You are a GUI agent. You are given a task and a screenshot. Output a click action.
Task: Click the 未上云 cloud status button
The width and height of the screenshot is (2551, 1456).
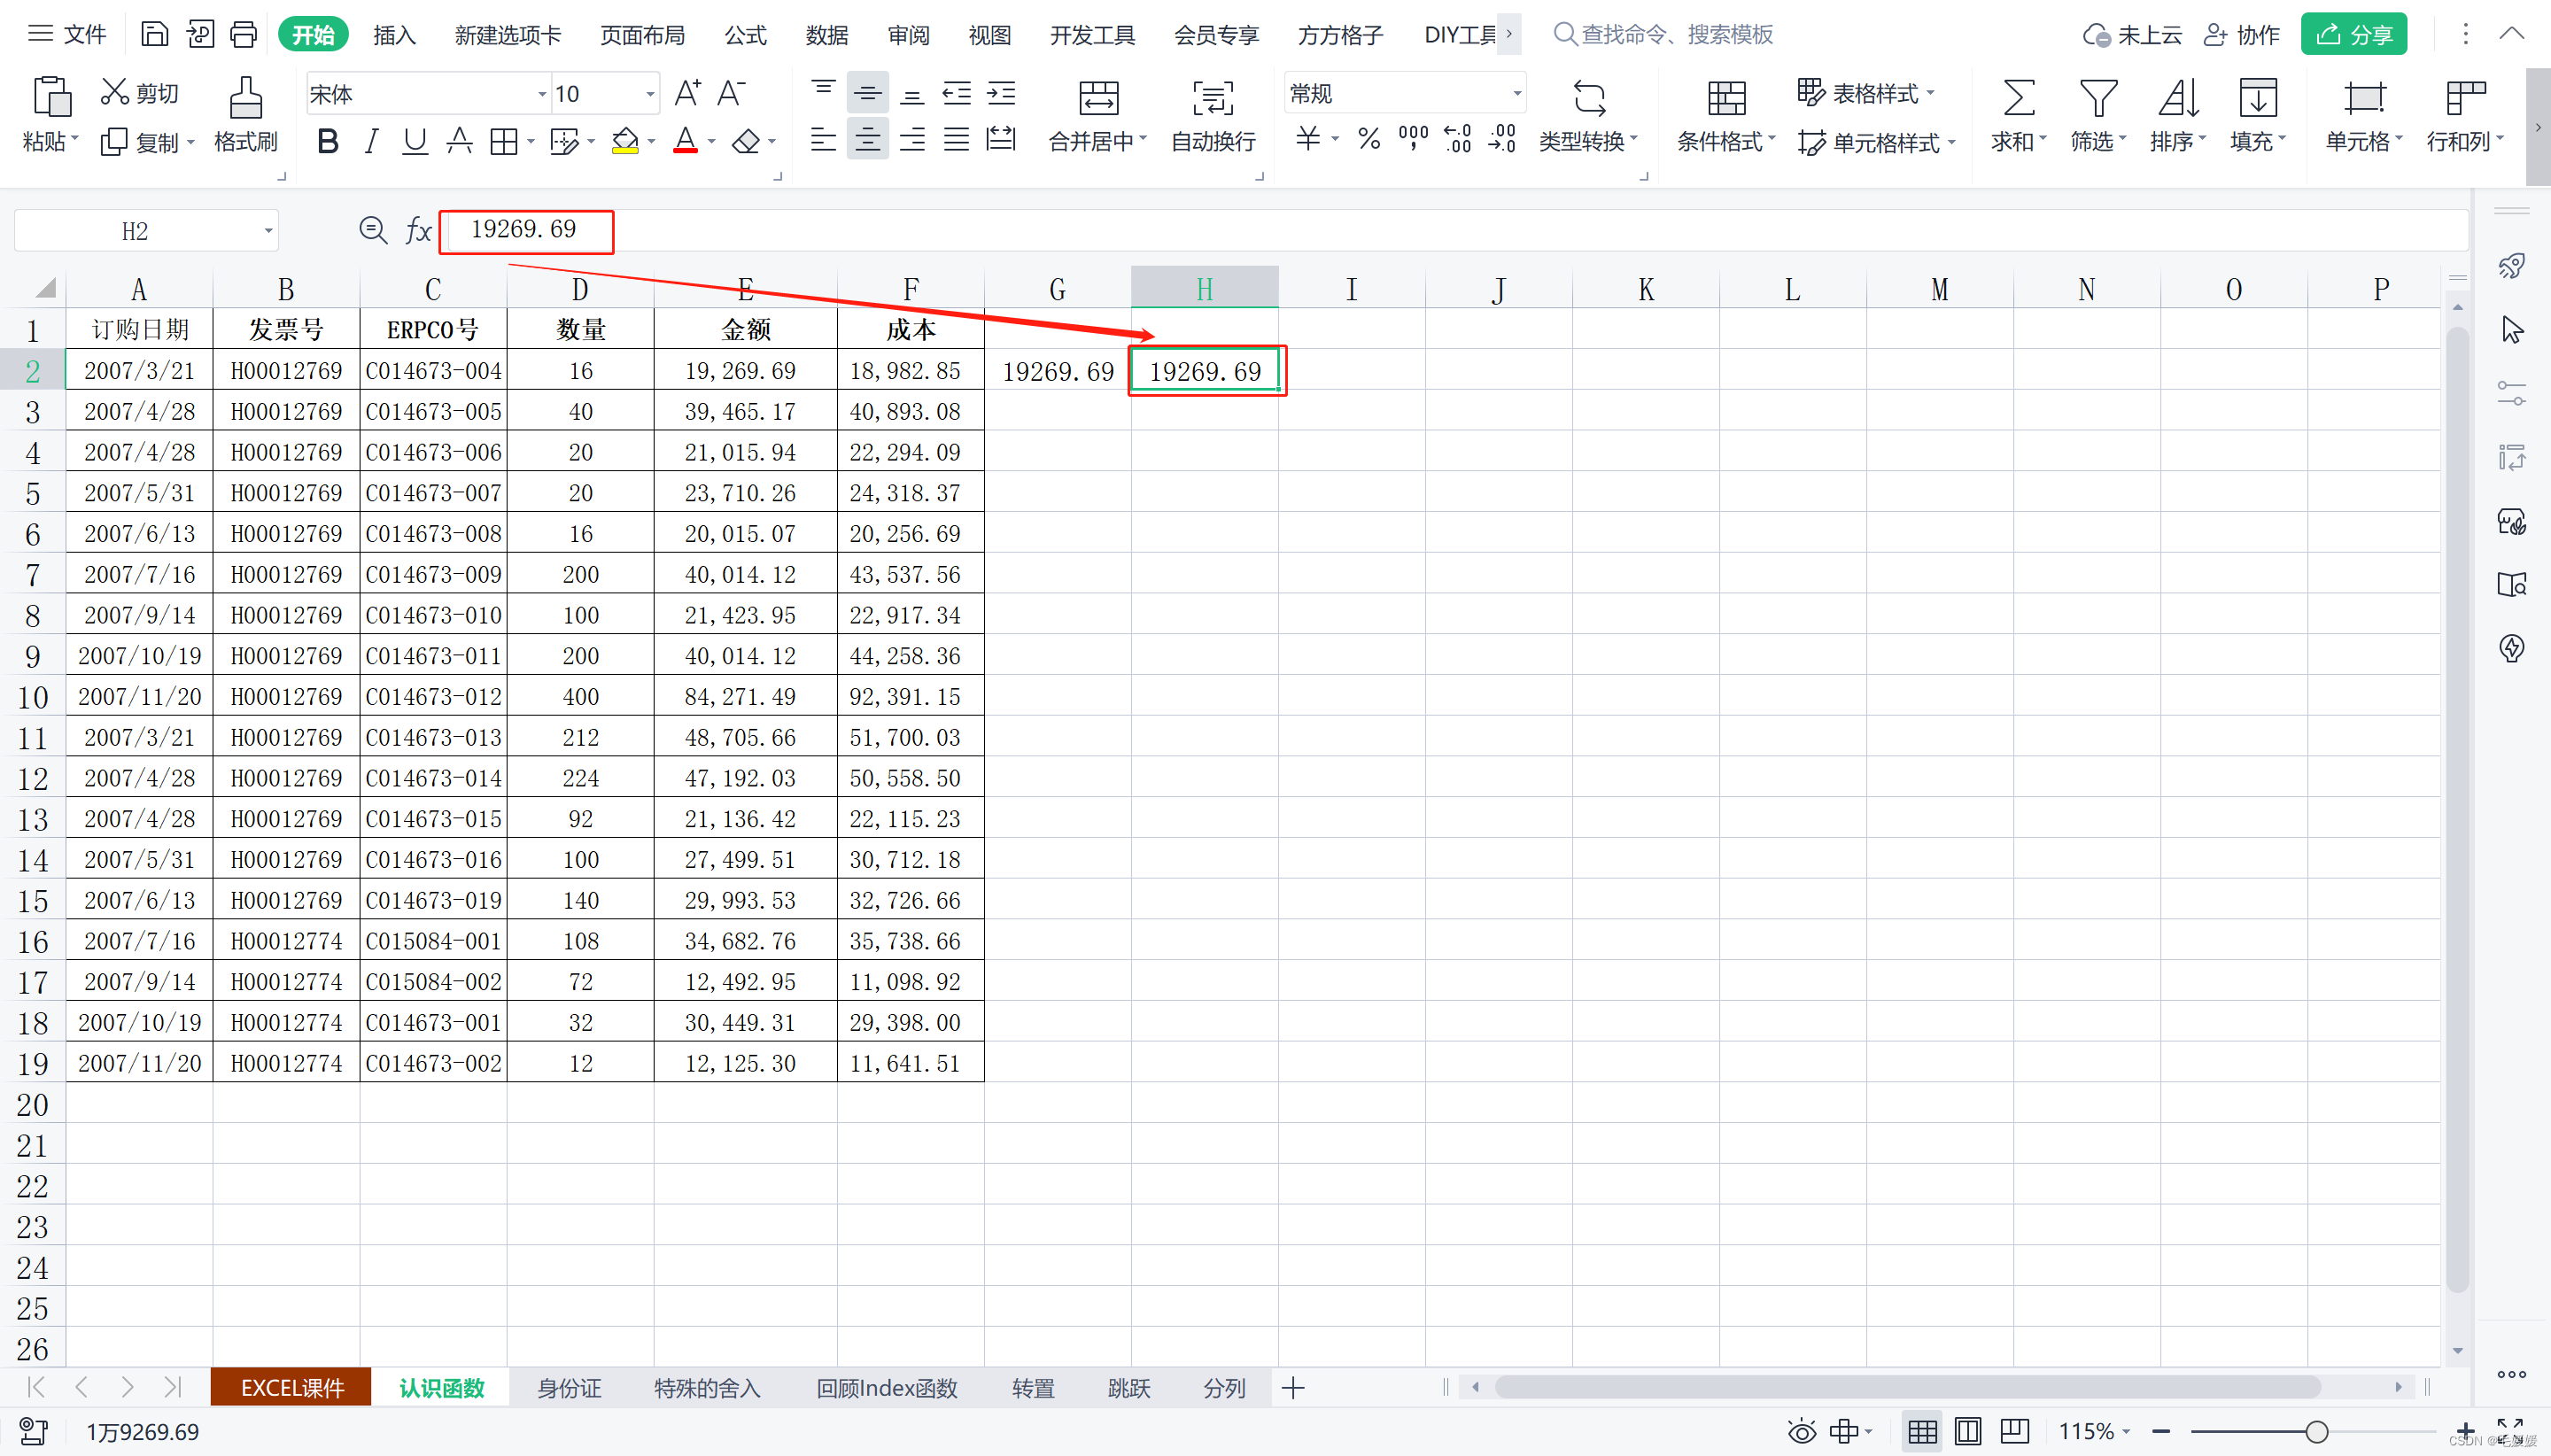coord(2132,35)
